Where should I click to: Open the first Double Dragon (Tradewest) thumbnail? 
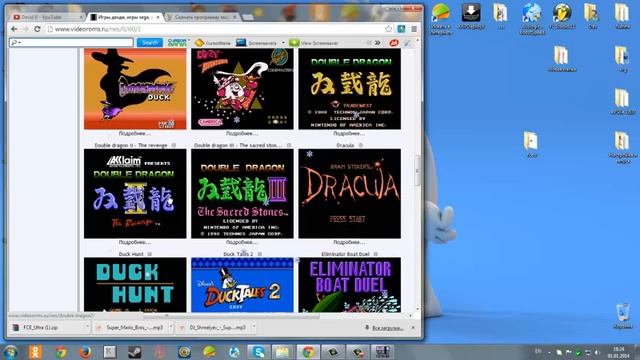click(349, 89)
